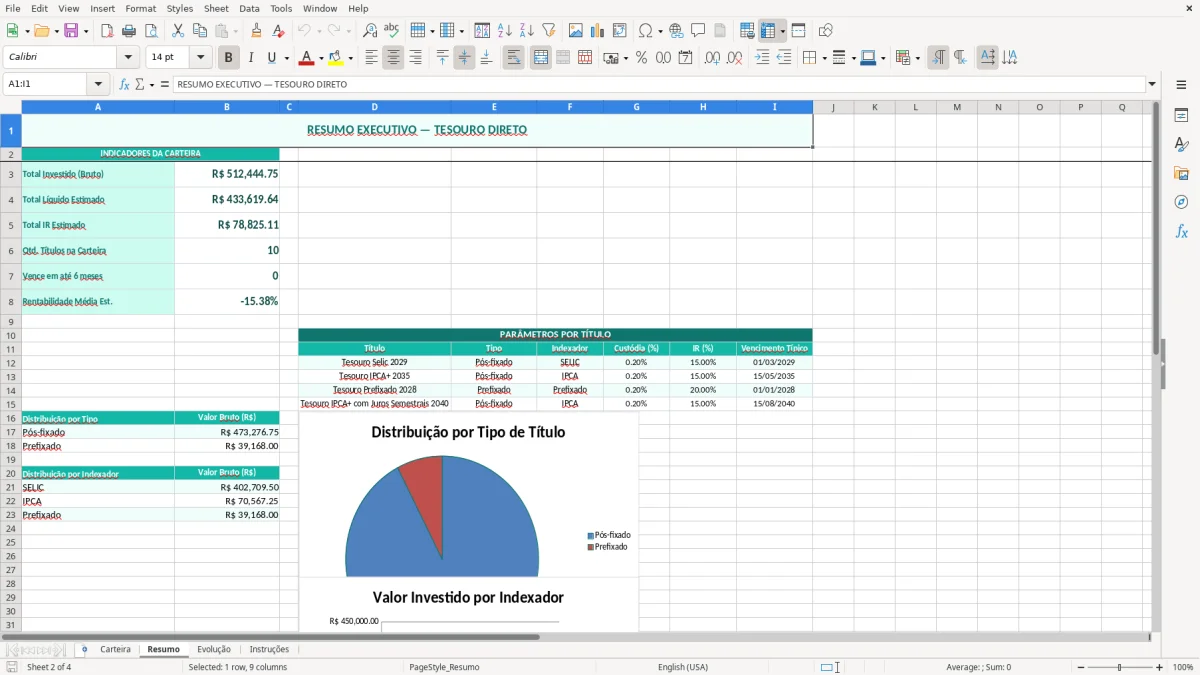Click the formula equals button
The image size is (1200, 675).
coord(164,84)
